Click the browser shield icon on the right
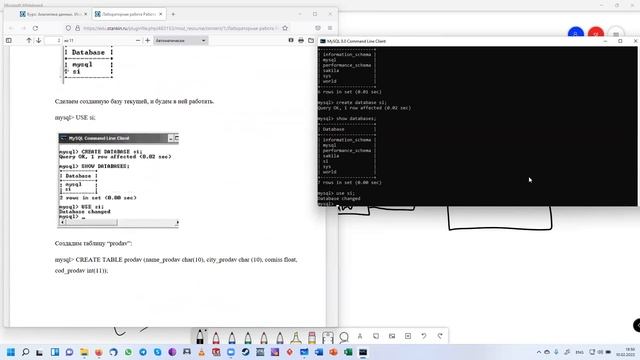Viewport: 640px width, 360px height. [318, 28]
